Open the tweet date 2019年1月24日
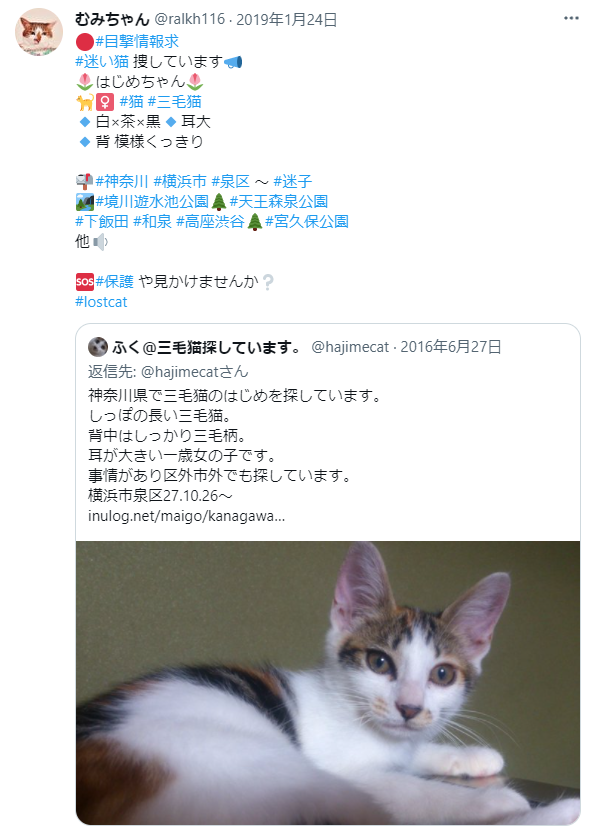The height and width of the screenshot is (835, 593). [286, 20]
